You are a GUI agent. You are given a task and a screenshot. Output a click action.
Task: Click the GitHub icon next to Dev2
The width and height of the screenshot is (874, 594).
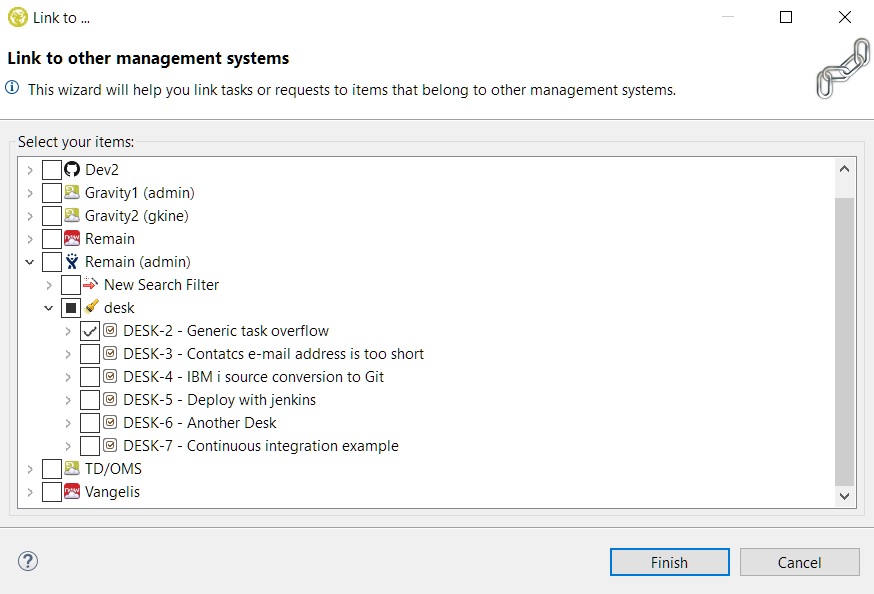[x=72, y=170]
